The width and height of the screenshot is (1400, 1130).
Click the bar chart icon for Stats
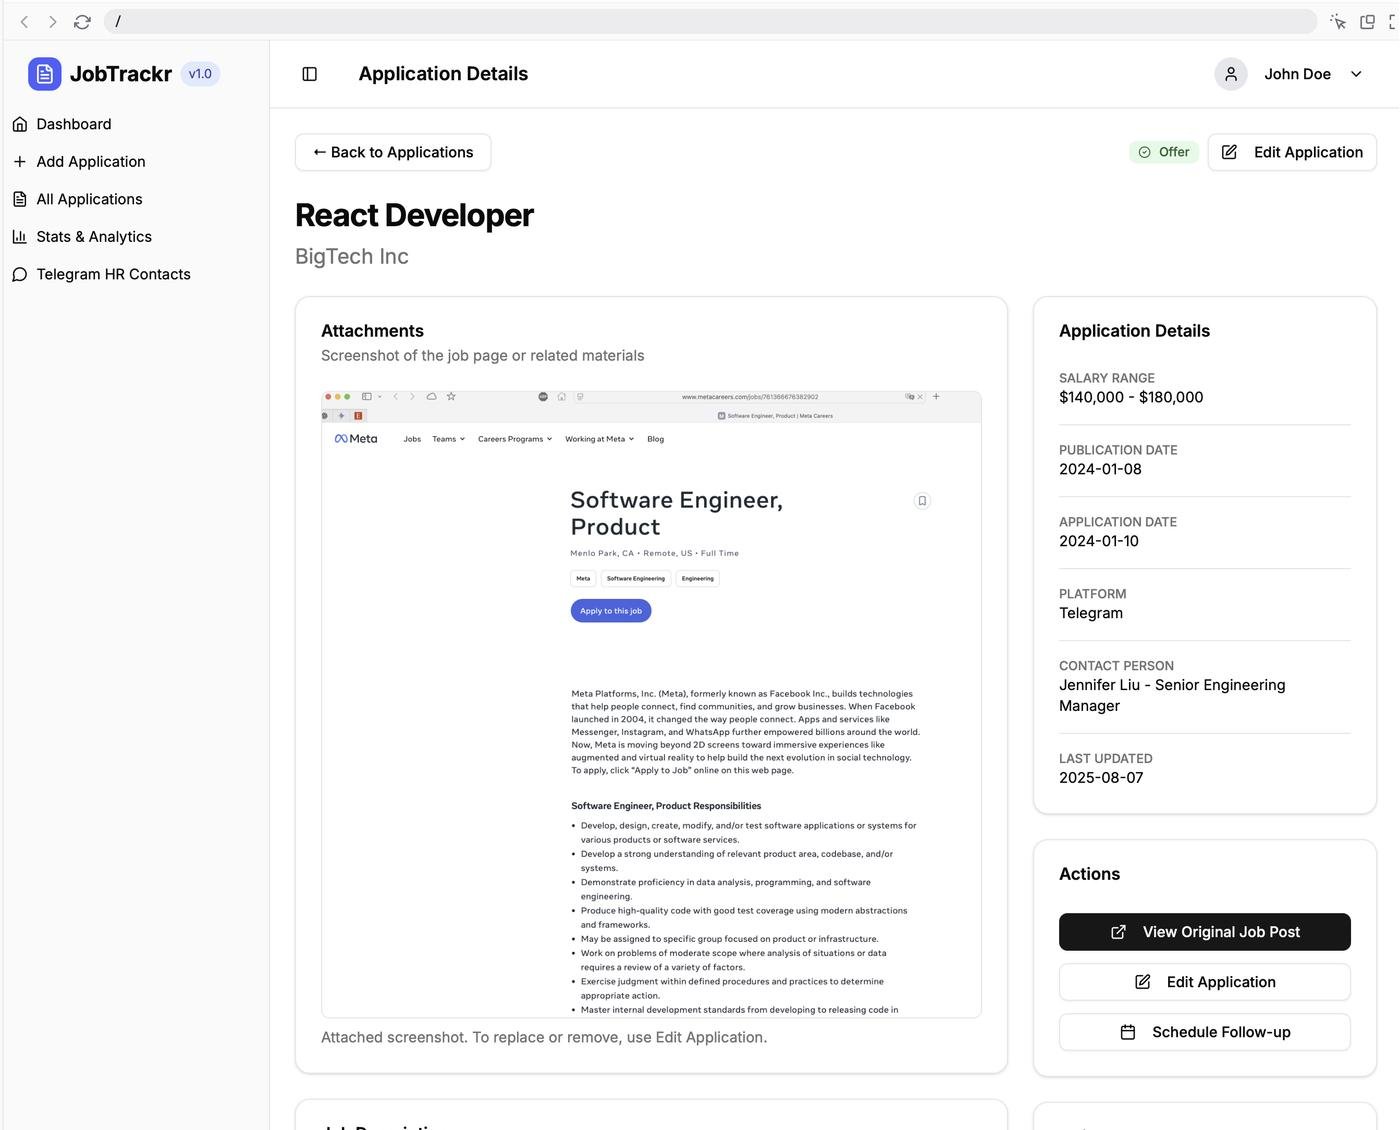[20, 237]
